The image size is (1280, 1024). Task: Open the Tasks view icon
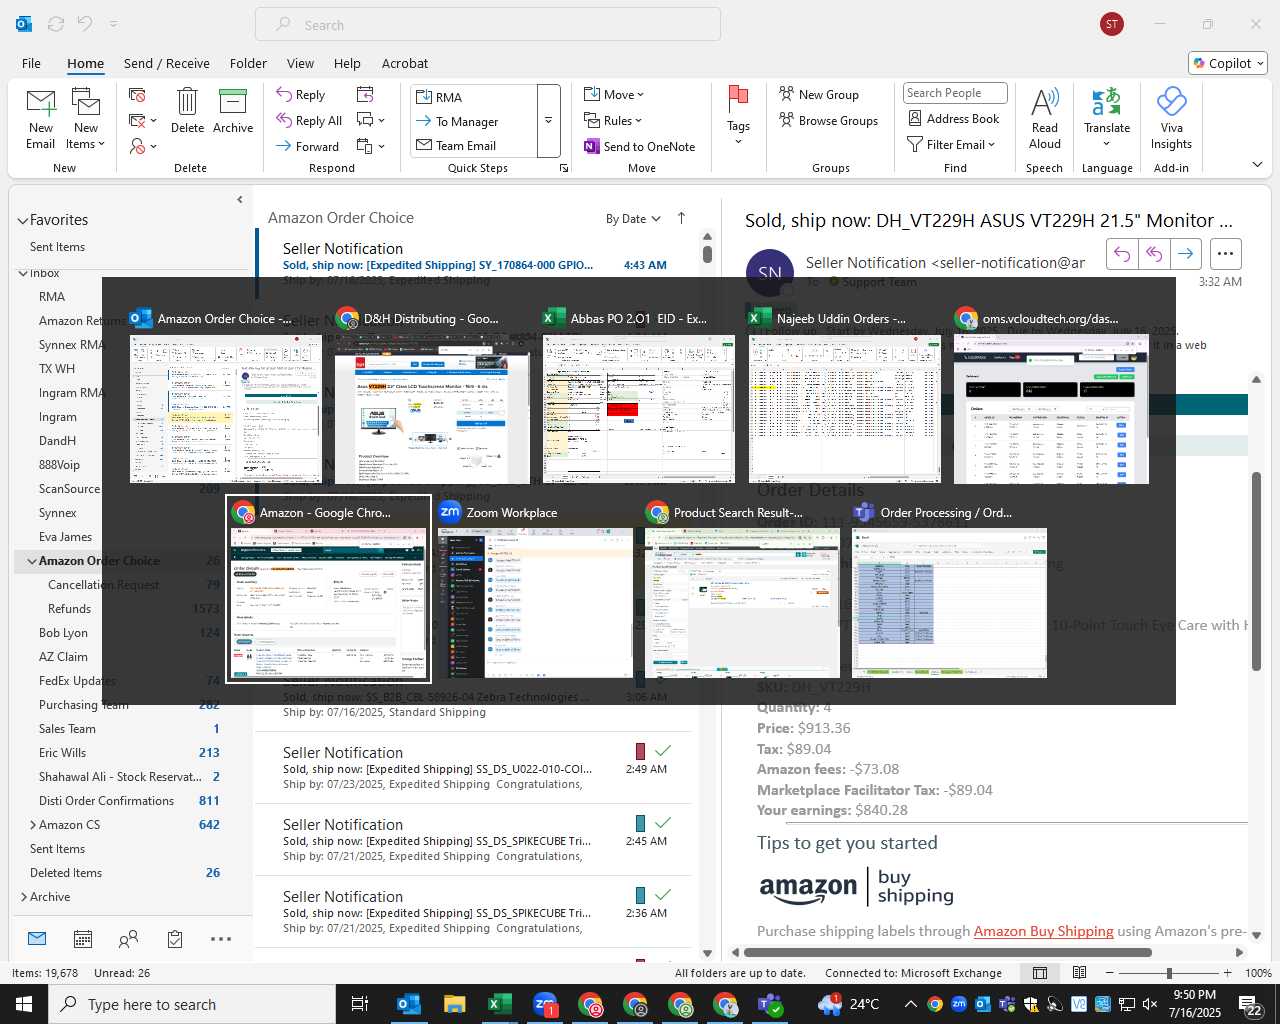[175, 938]
